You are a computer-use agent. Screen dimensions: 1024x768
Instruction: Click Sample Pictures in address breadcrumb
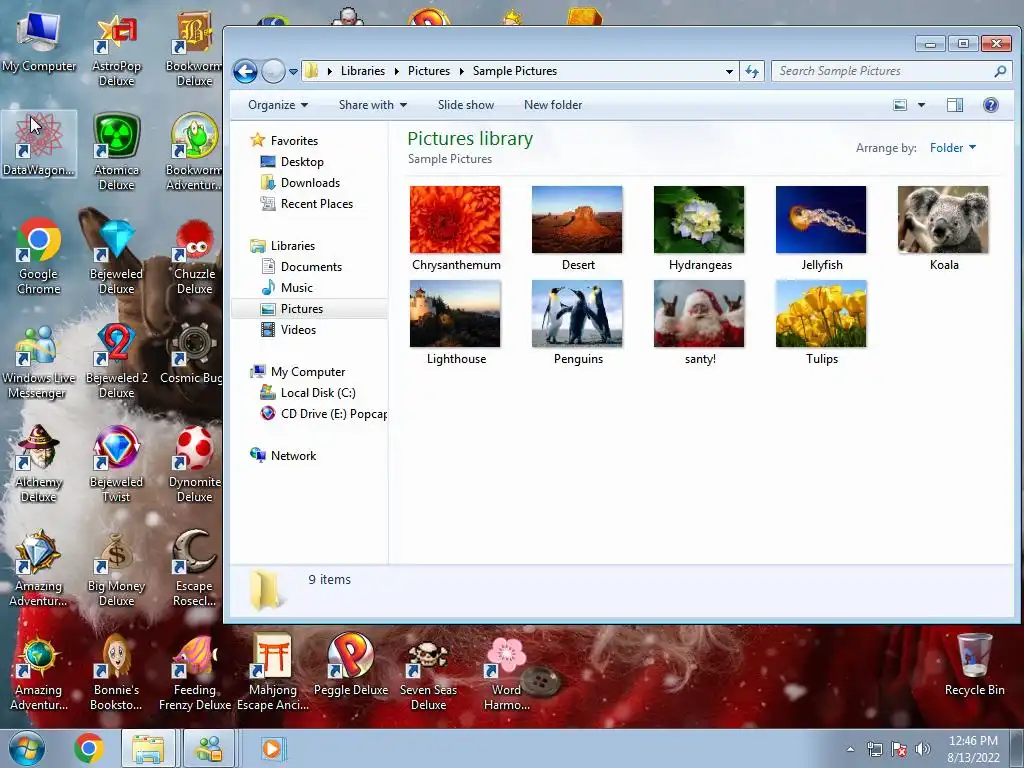515,71
